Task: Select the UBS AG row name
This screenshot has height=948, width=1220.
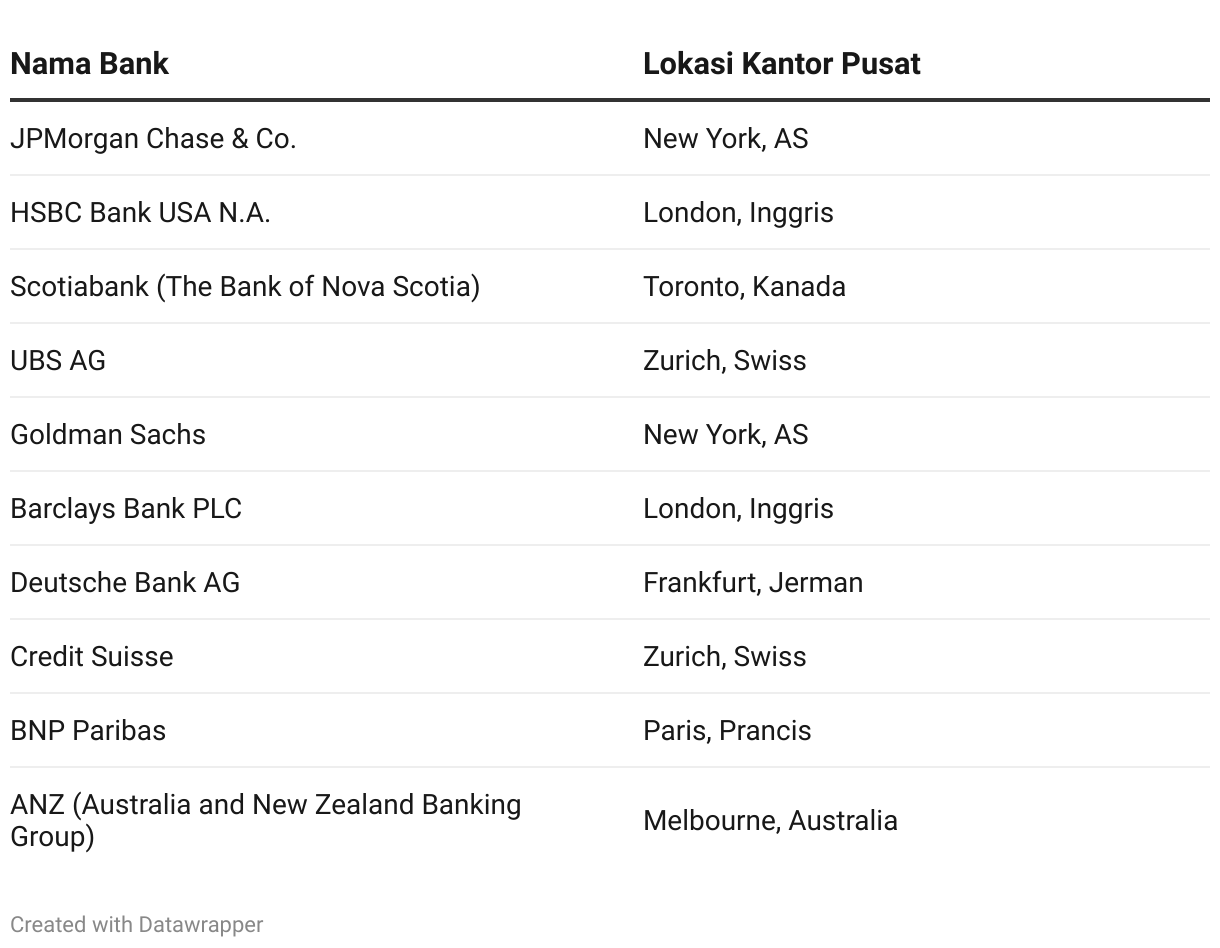Action: click(58, 360)
